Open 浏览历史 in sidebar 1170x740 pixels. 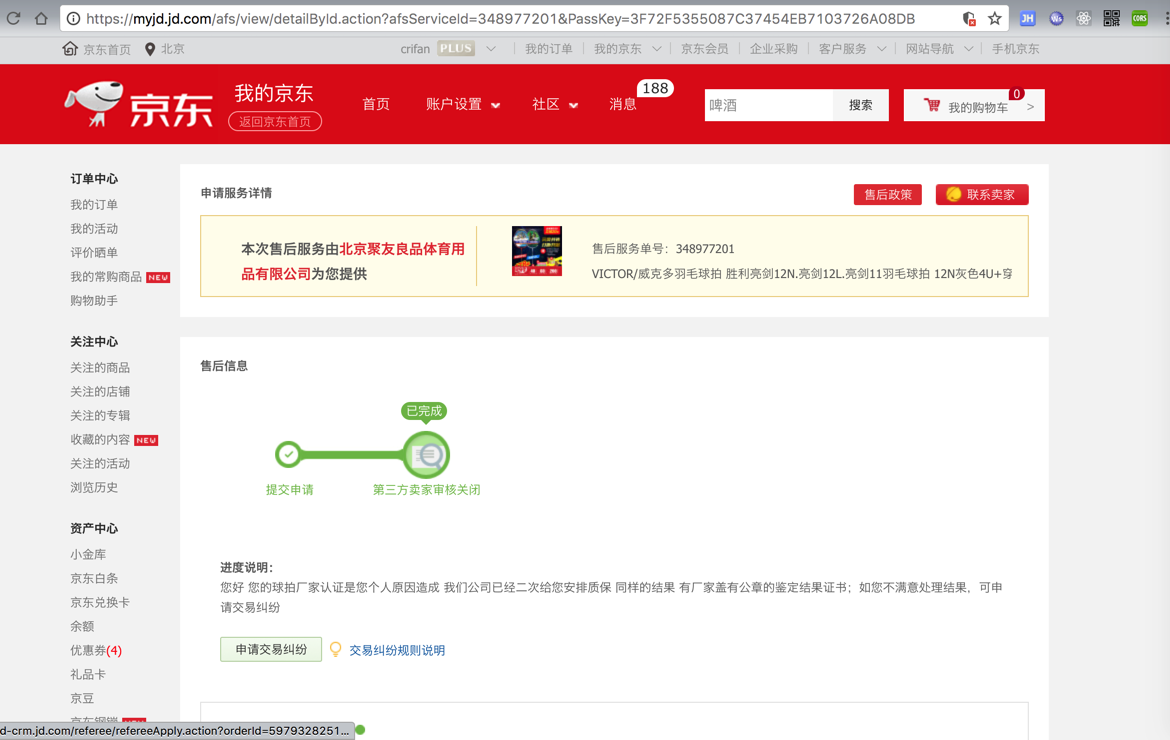[x=94, y=487]
